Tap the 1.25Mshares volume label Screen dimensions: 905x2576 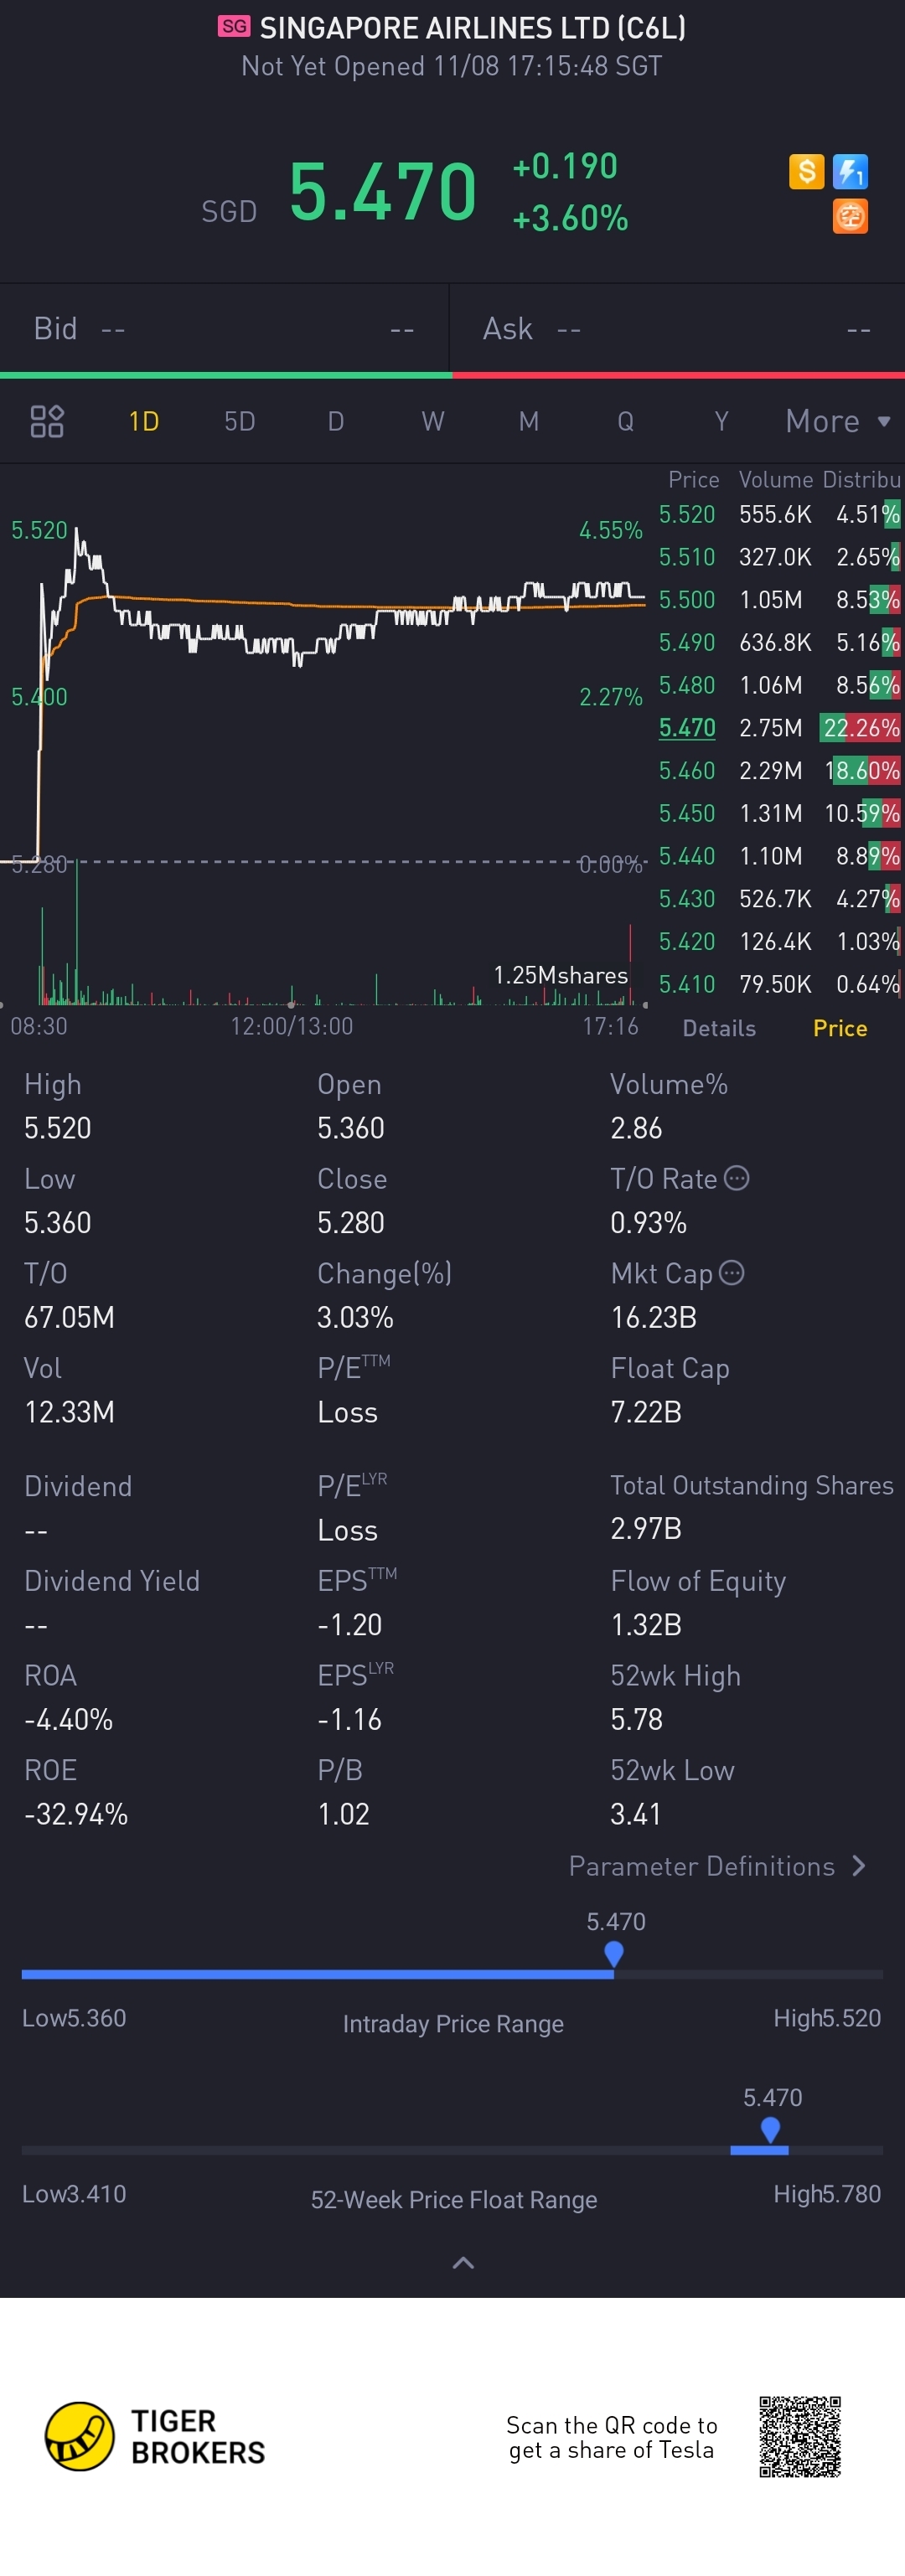[561, 975]
